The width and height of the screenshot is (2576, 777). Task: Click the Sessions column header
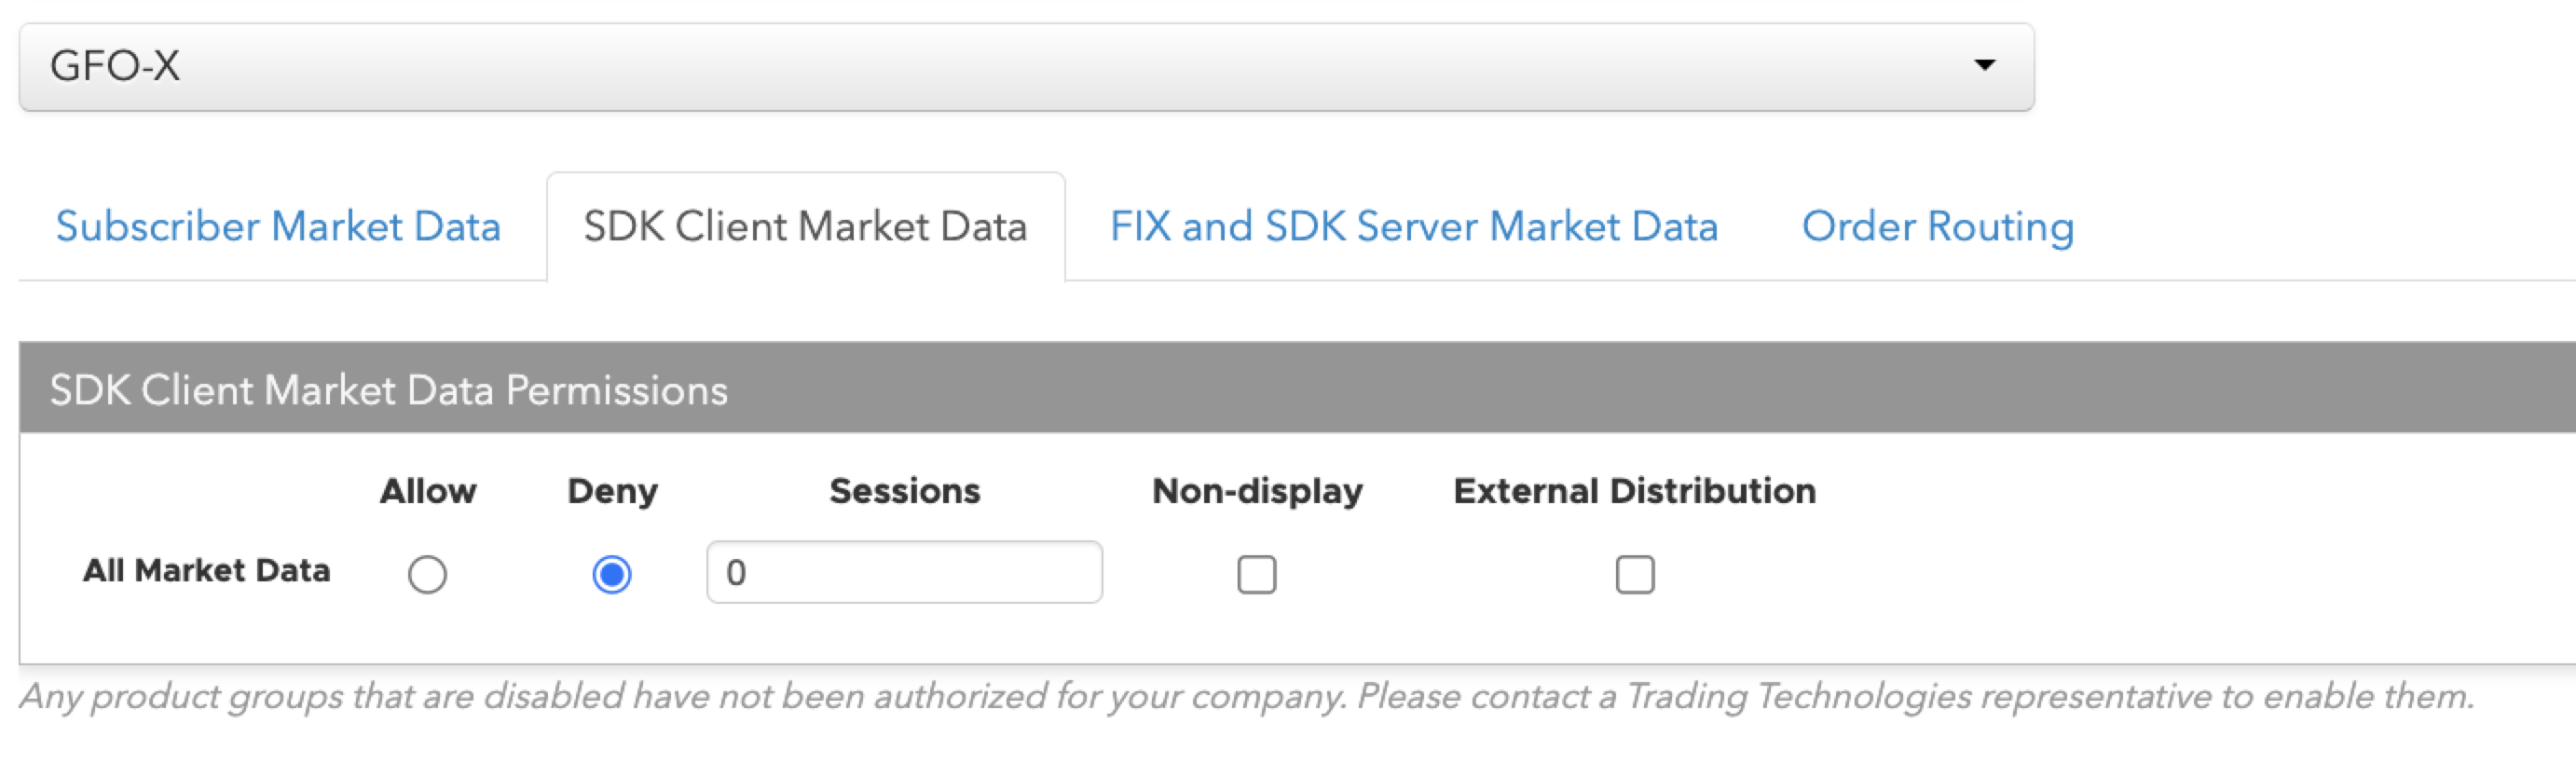click(x=904, y=491)
